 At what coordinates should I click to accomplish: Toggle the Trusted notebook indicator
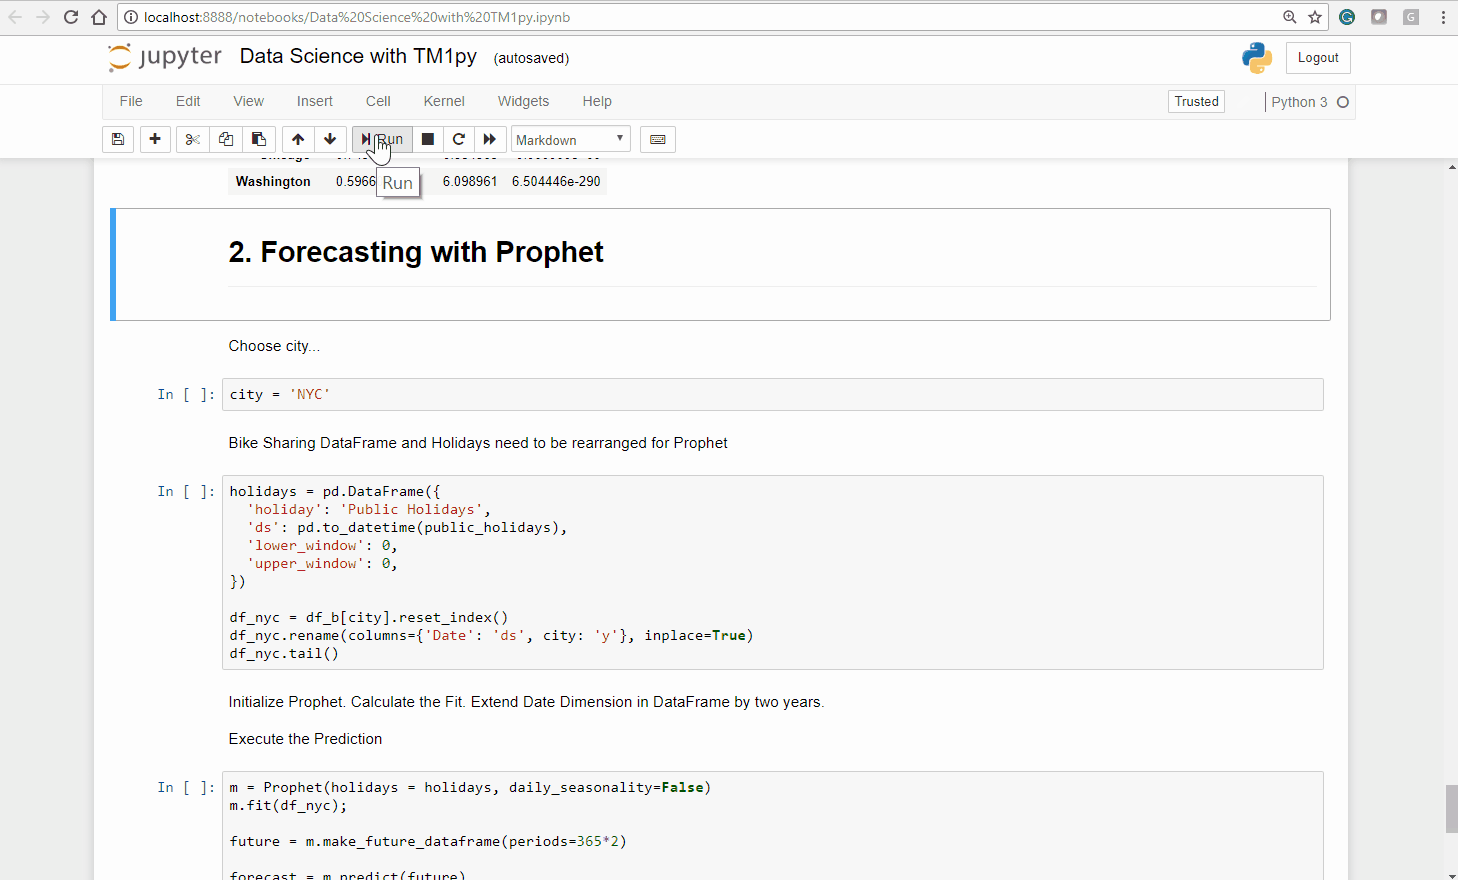pos(1196,101)
